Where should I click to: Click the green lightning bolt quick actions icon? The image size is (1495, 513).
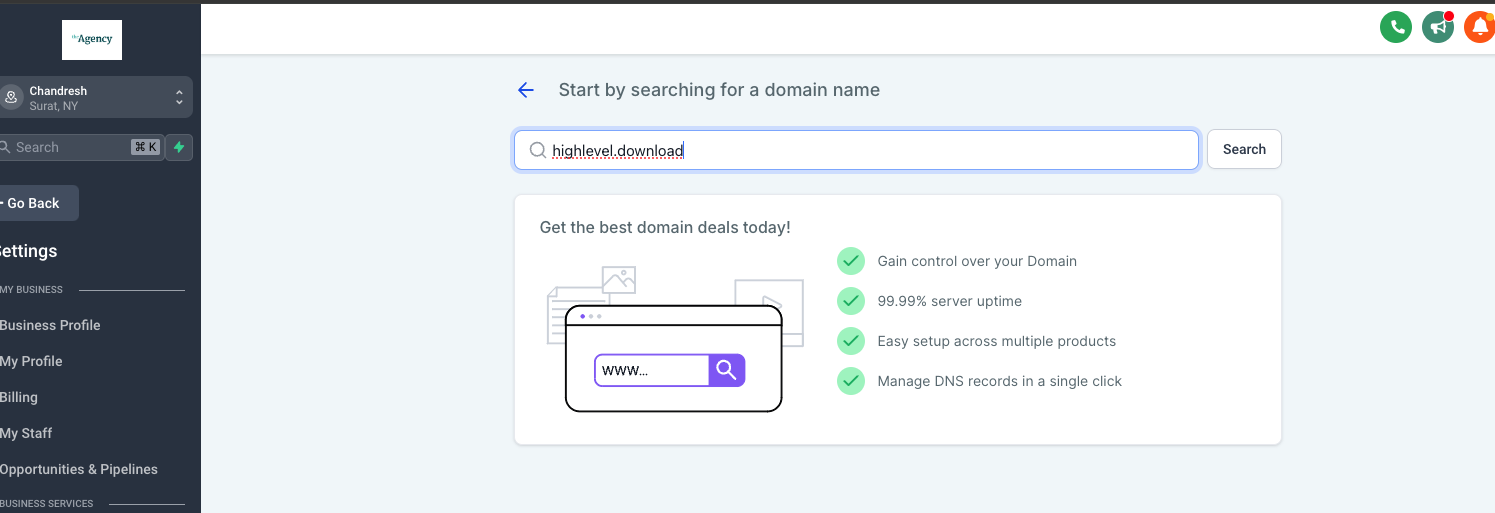[179, 147]
